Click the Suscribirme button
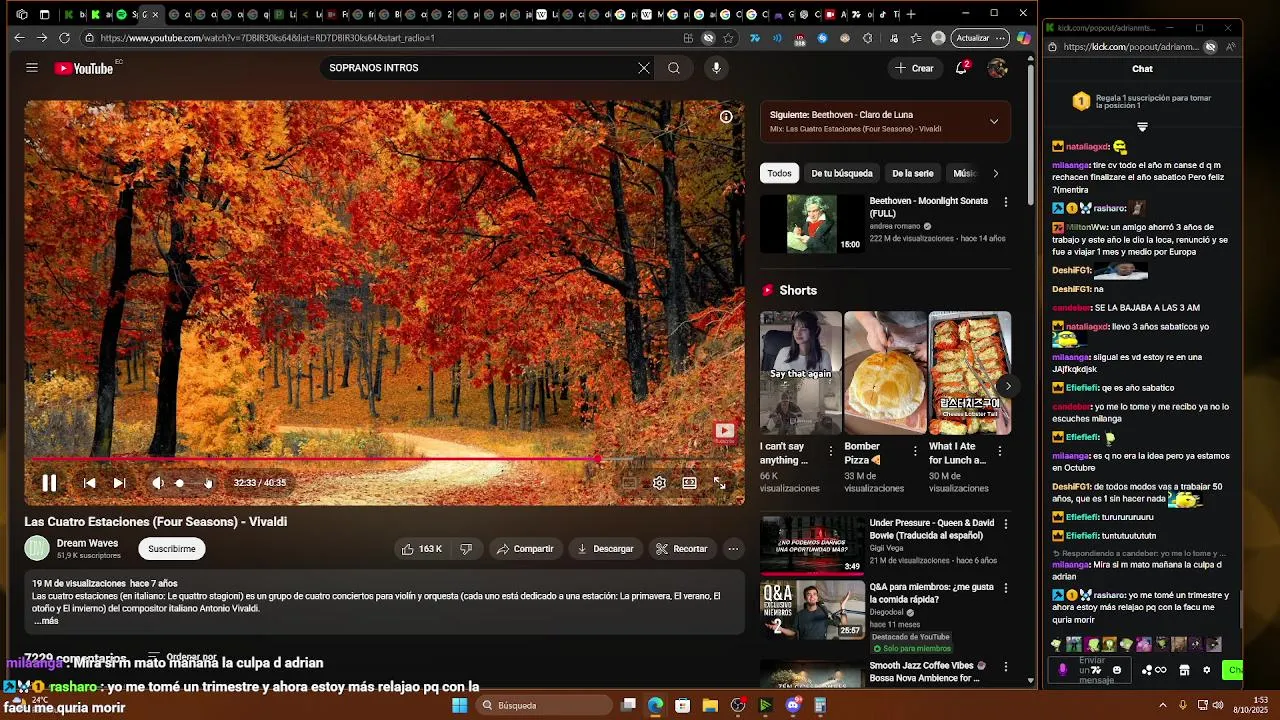 click(172, 548)
